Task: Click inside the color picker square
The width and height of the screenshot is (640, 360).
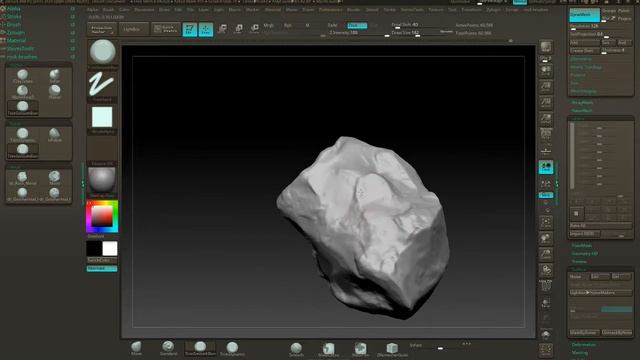Action: [102, 216]
